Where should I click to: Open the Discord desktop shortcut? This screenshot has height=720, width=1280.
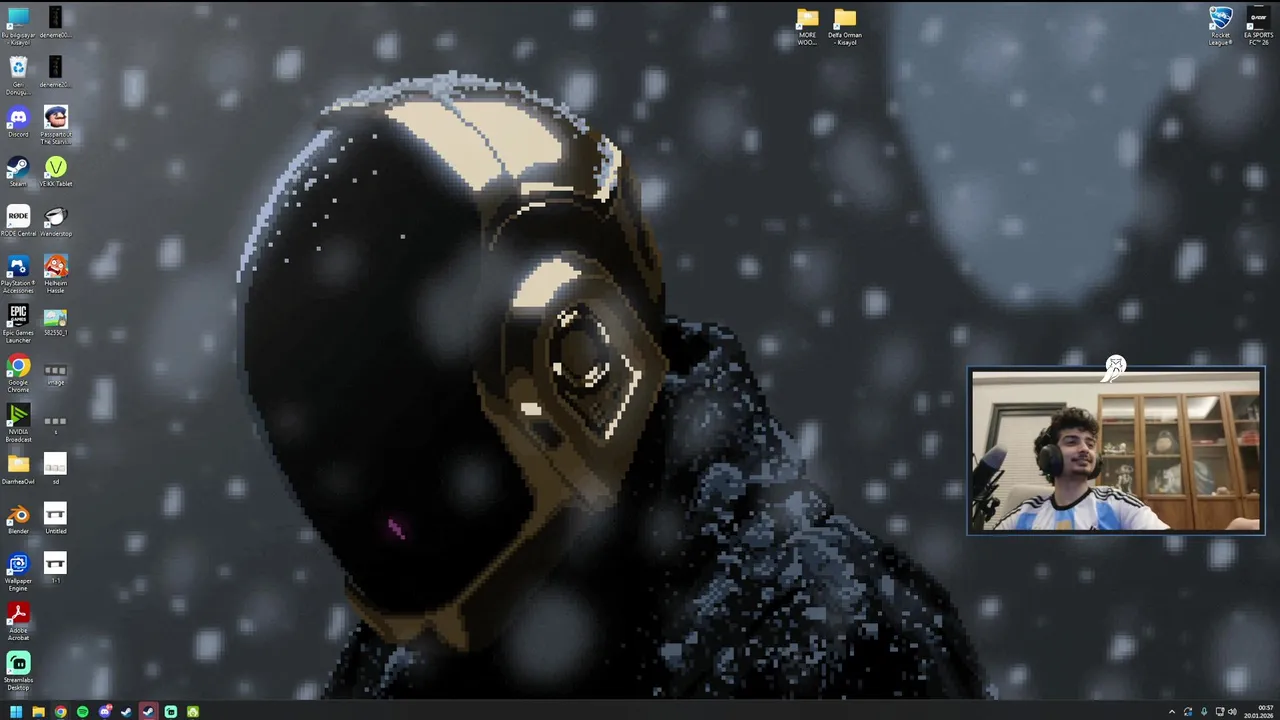[18, 121]
